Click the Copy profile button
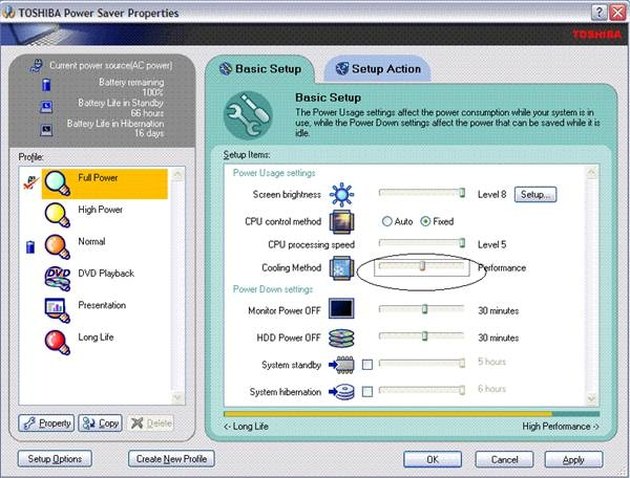Image resolution: width=630 pixels, height=478 pixels. click(100, 423)
